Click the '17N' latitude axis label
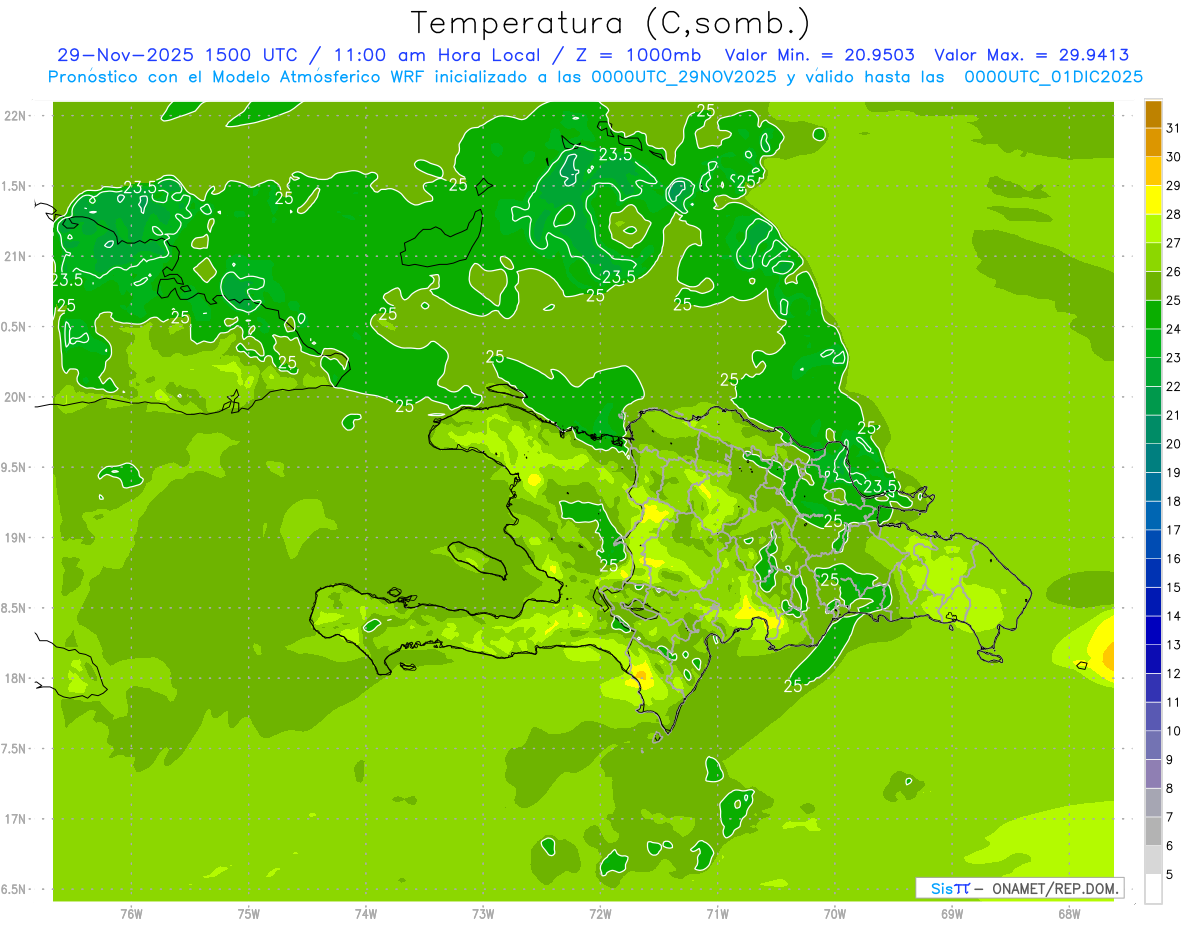The width and height of the screenshot is (1200, 927). click(x=15, y=819)
